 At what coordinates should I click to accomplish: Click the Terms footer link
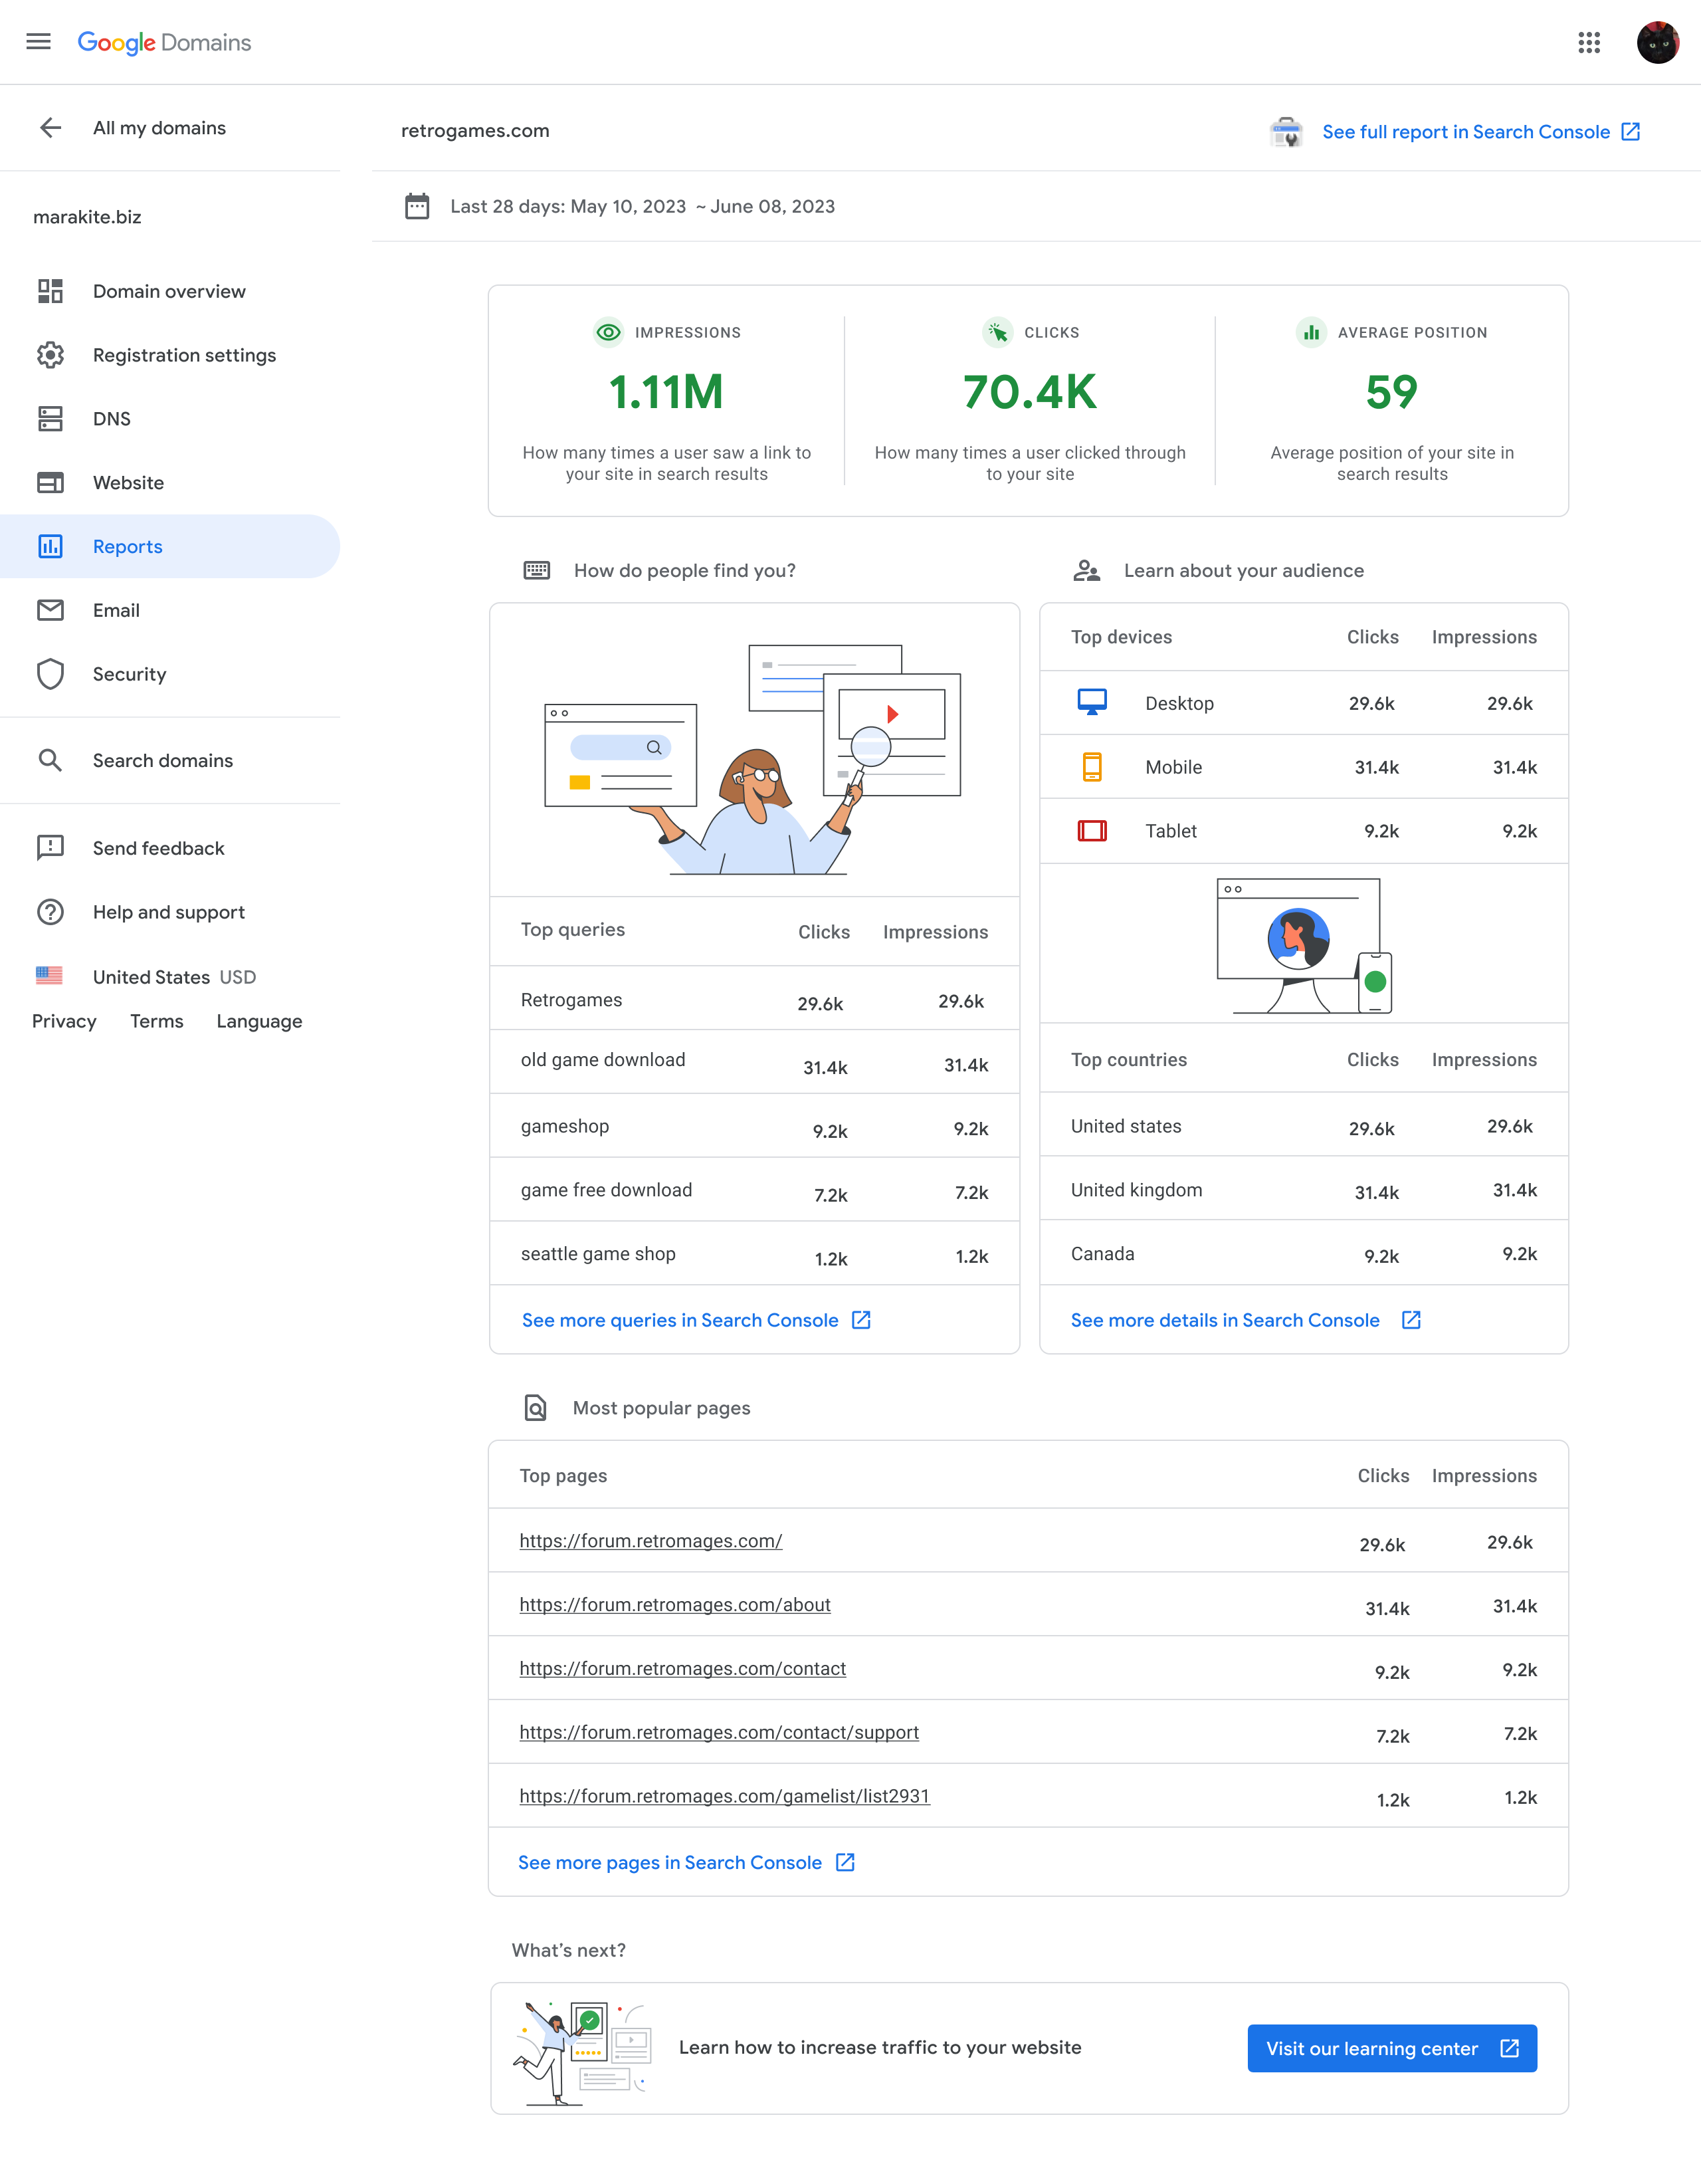pos(157,1021)
